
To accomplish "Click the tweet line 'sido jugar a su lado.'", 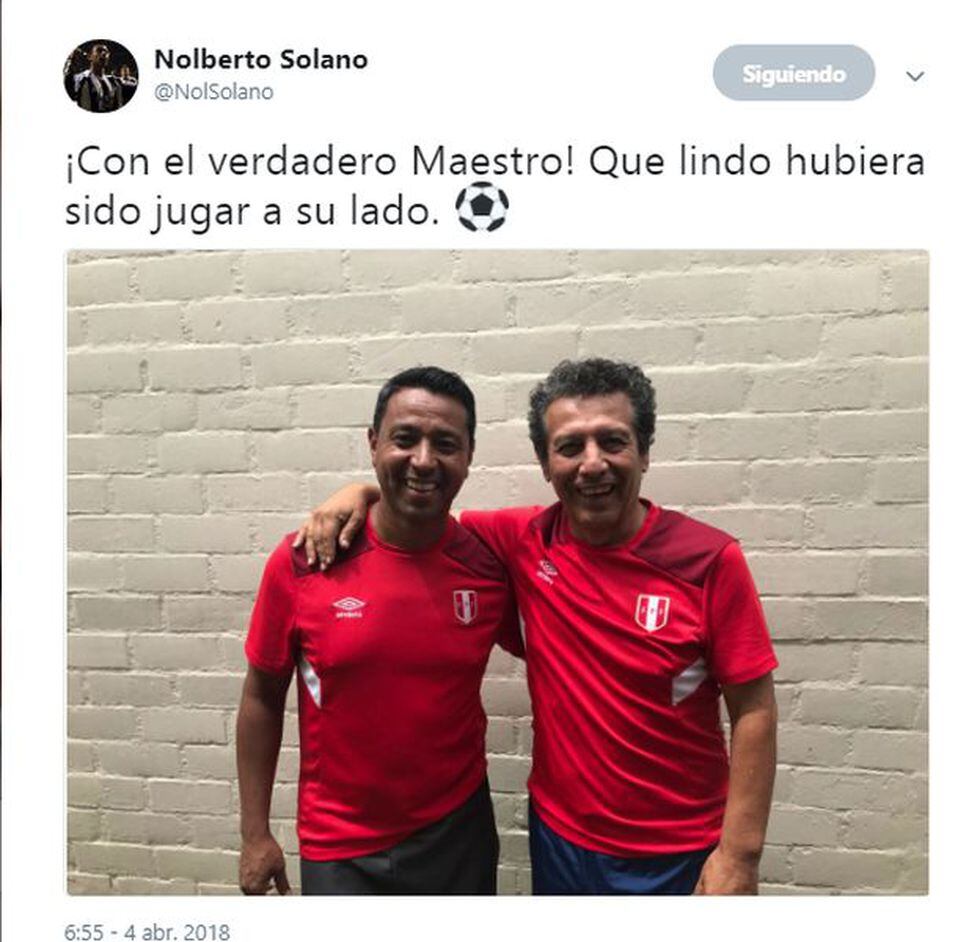I will [x=251, y=213].
